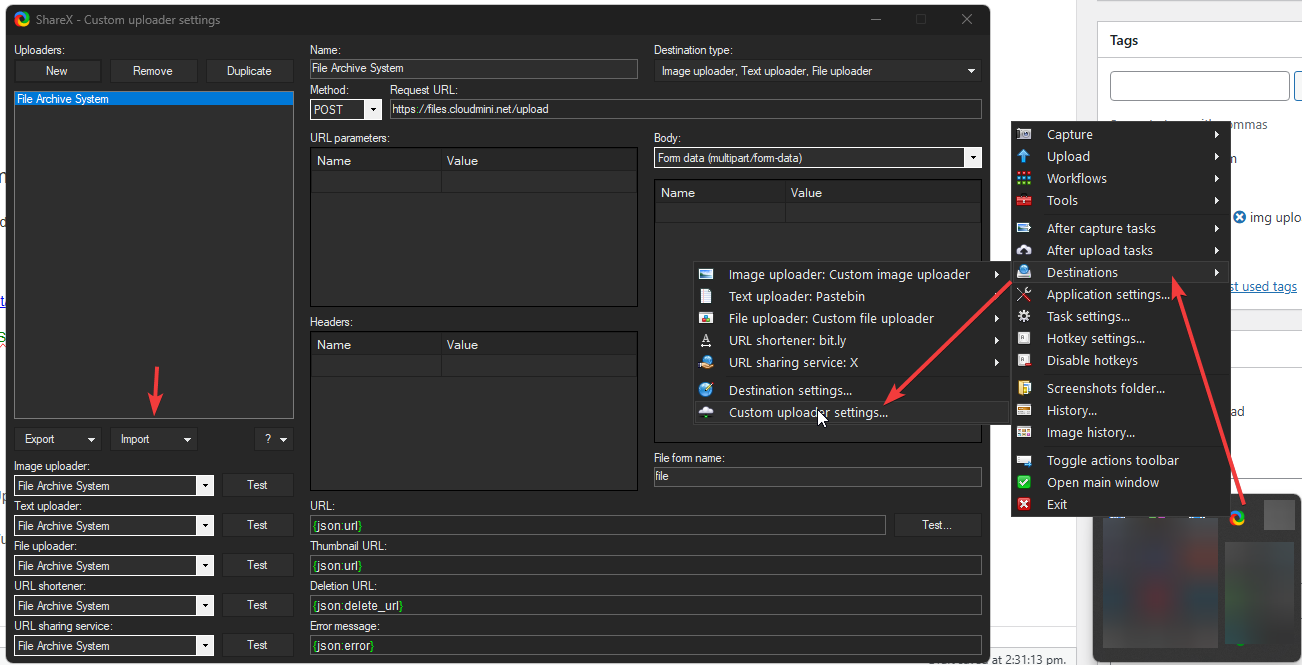1302x665 pixels.
Task: Click the Tags text box in the background page
Action: coord(1200,86)
